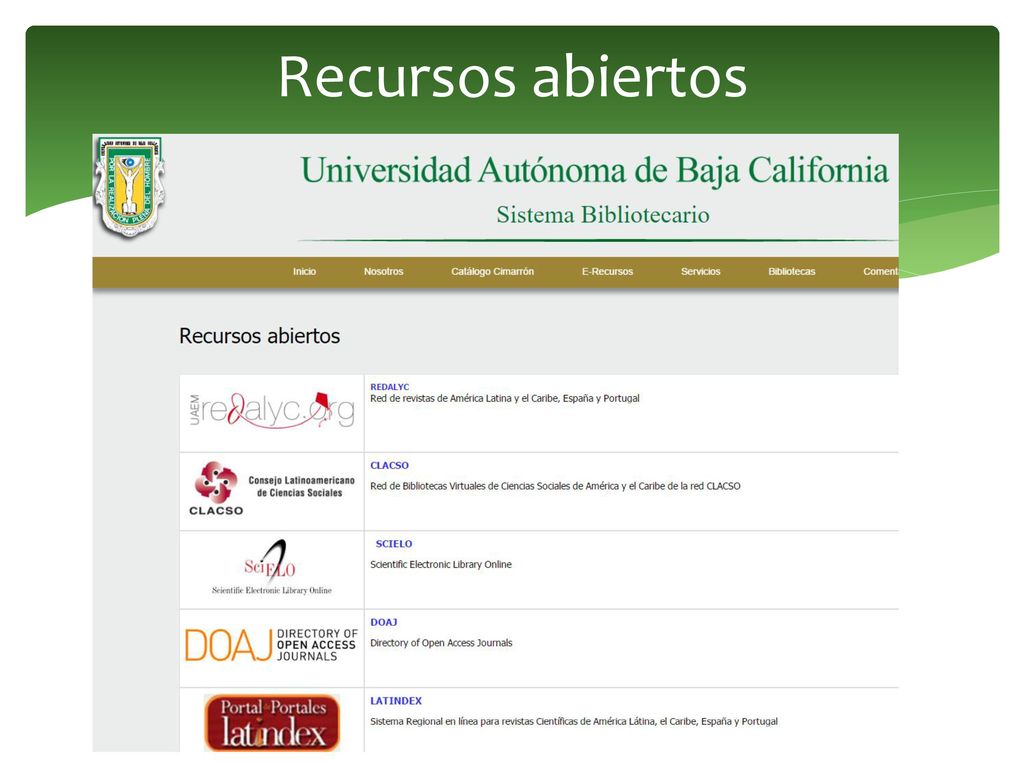Click the Sistema Bibliotecario subtitle
1024x768 pixels.
pos(603,215)
